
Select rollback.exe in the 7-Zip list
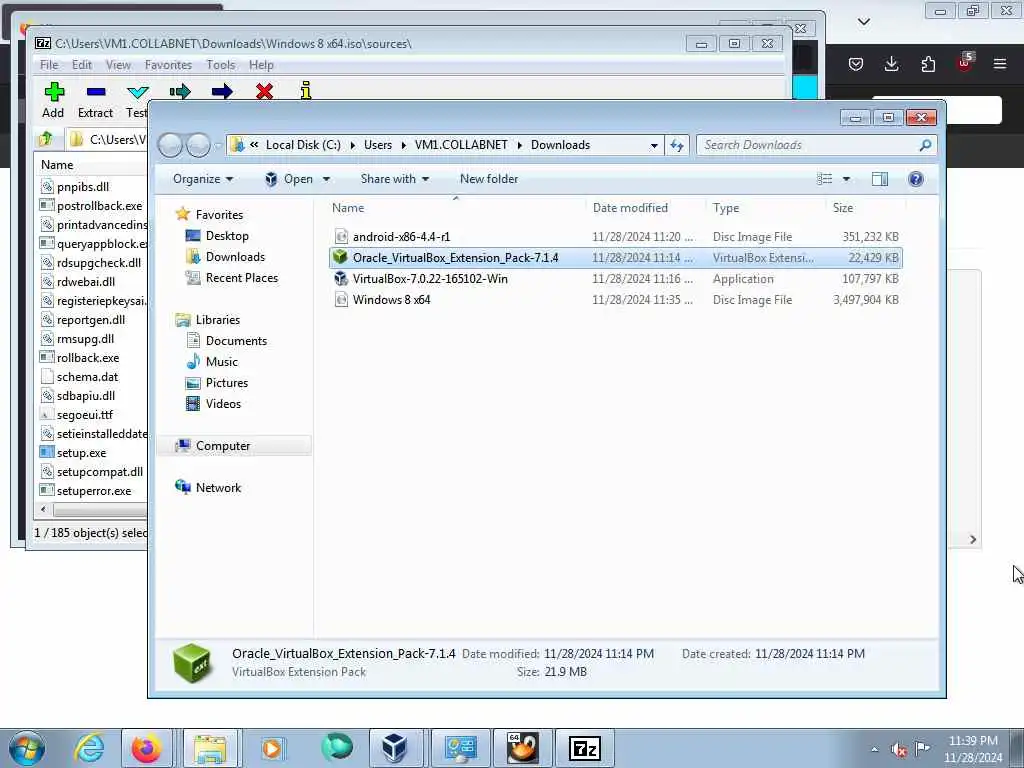[x=88, y=358]
